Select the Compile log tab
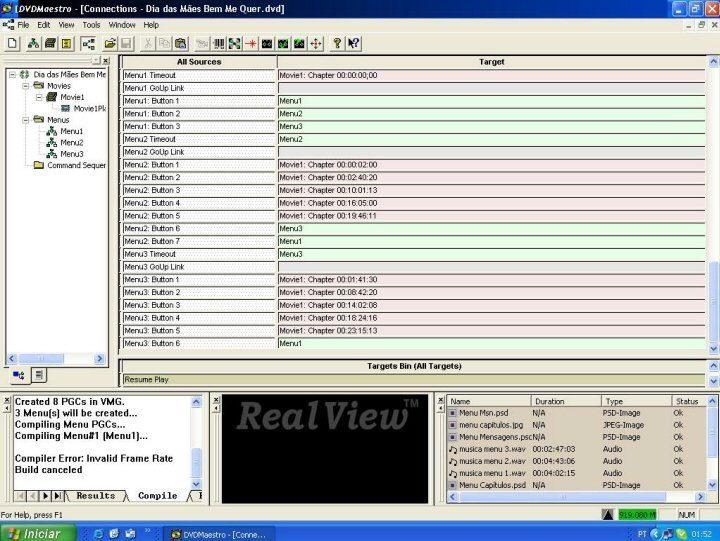Screen dimensions: 720x541 point(157,496)
